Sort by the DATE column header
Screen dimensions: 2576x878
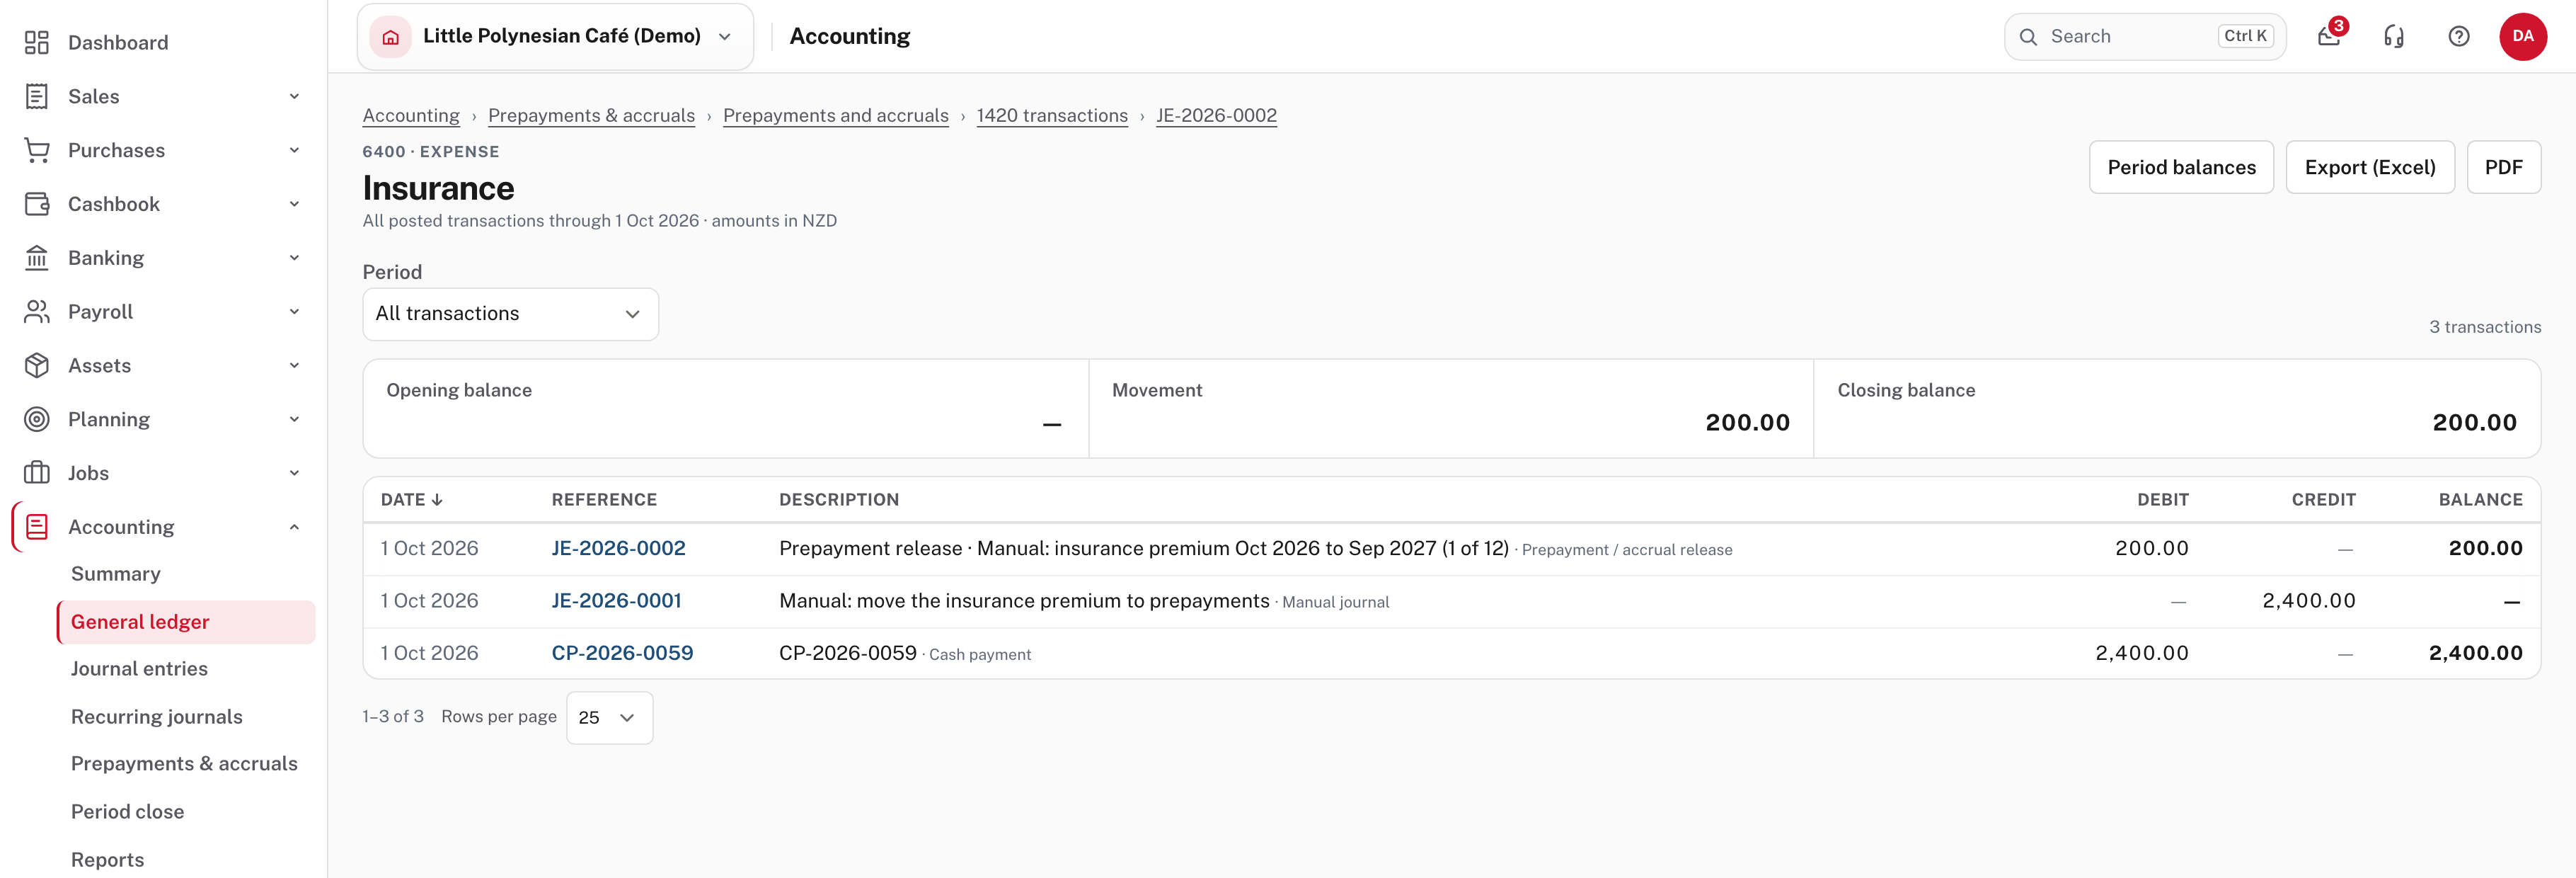point(411,500)
